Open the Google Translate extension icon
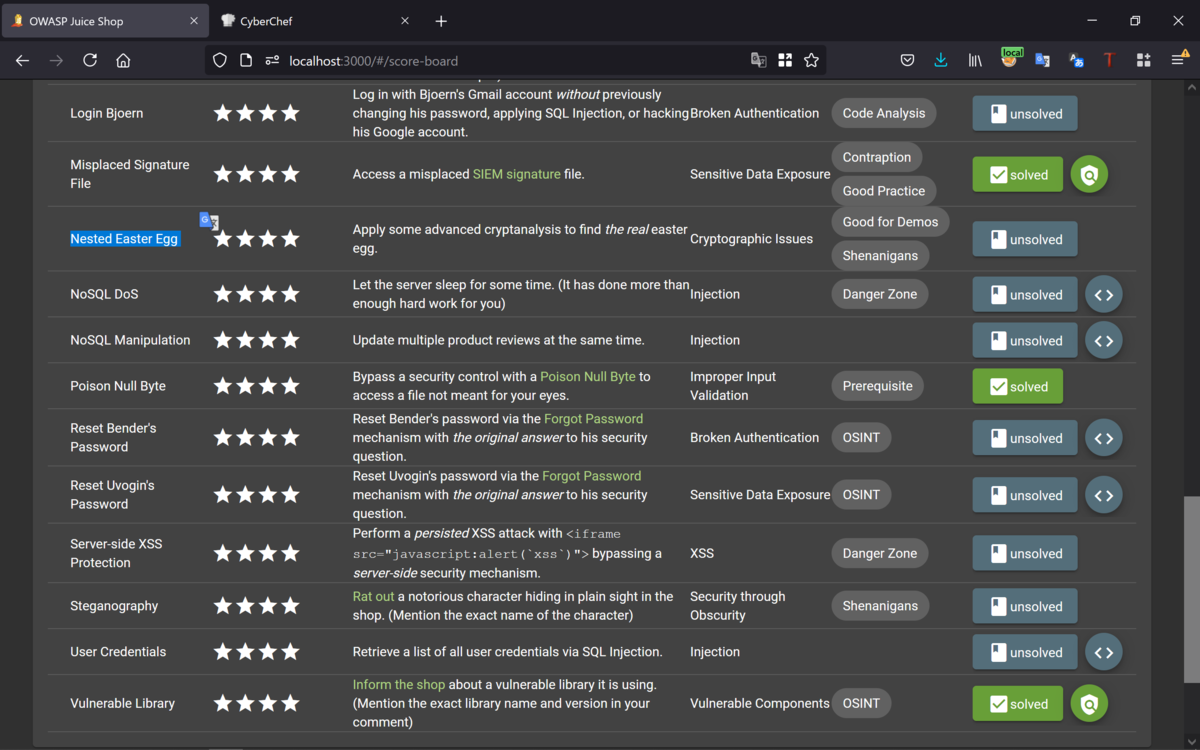Screen dimensions: 1200x750 (x=1042, y=60)
